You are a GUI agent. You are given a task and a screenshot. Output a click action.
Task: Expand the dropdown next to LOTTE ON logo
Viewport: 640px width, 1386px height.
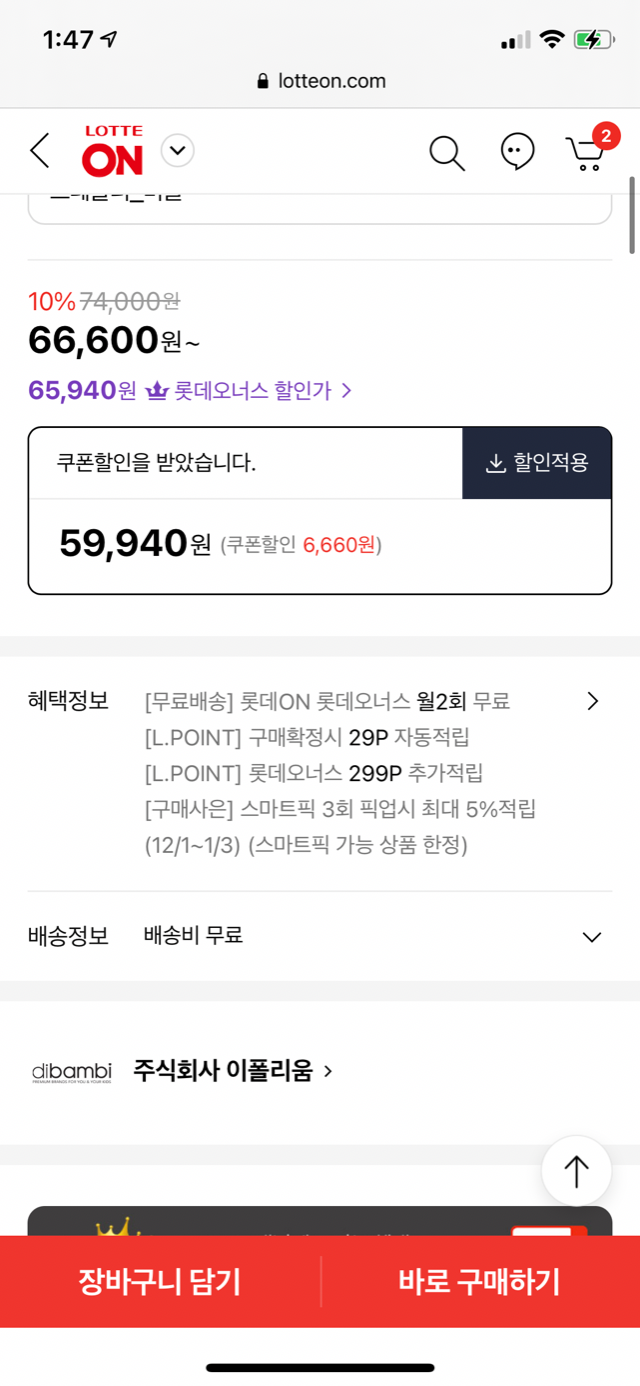tap(178, 151)
